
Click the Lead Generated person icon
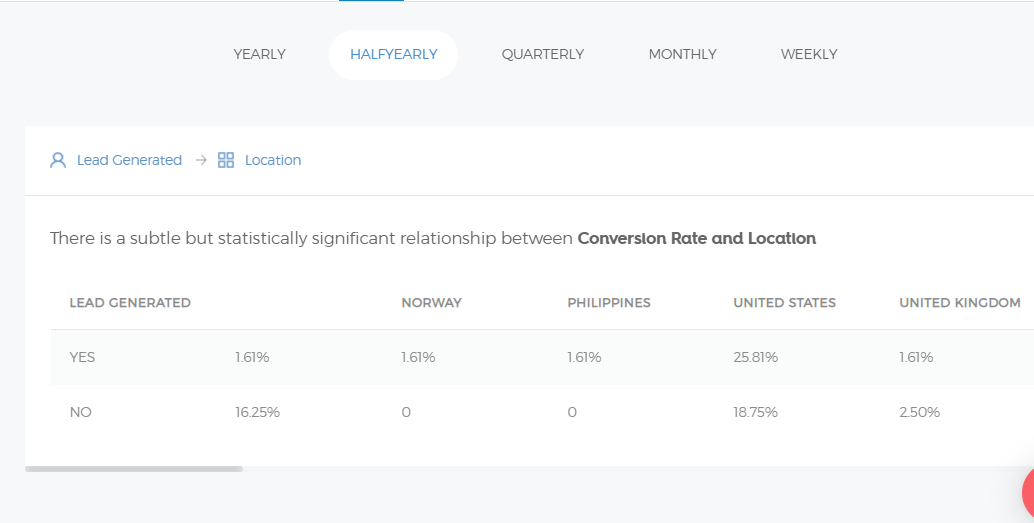point(58,160)
